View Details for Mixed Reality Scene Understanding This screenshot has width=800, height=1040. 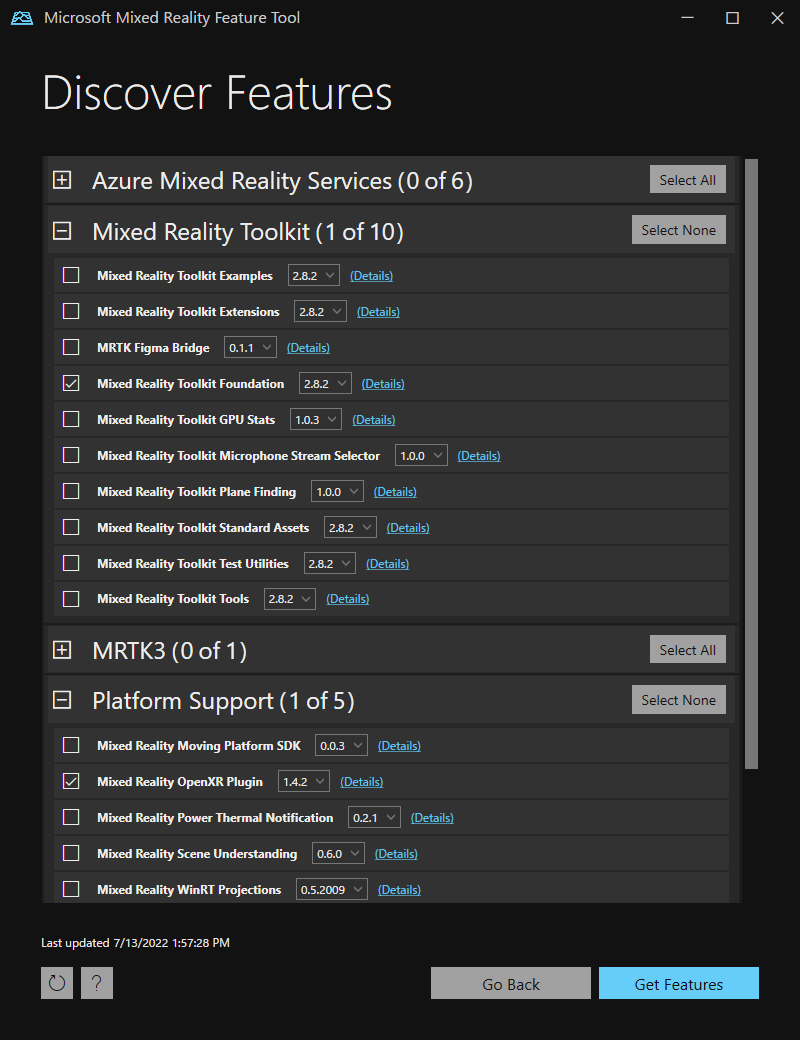coord(396,854)
